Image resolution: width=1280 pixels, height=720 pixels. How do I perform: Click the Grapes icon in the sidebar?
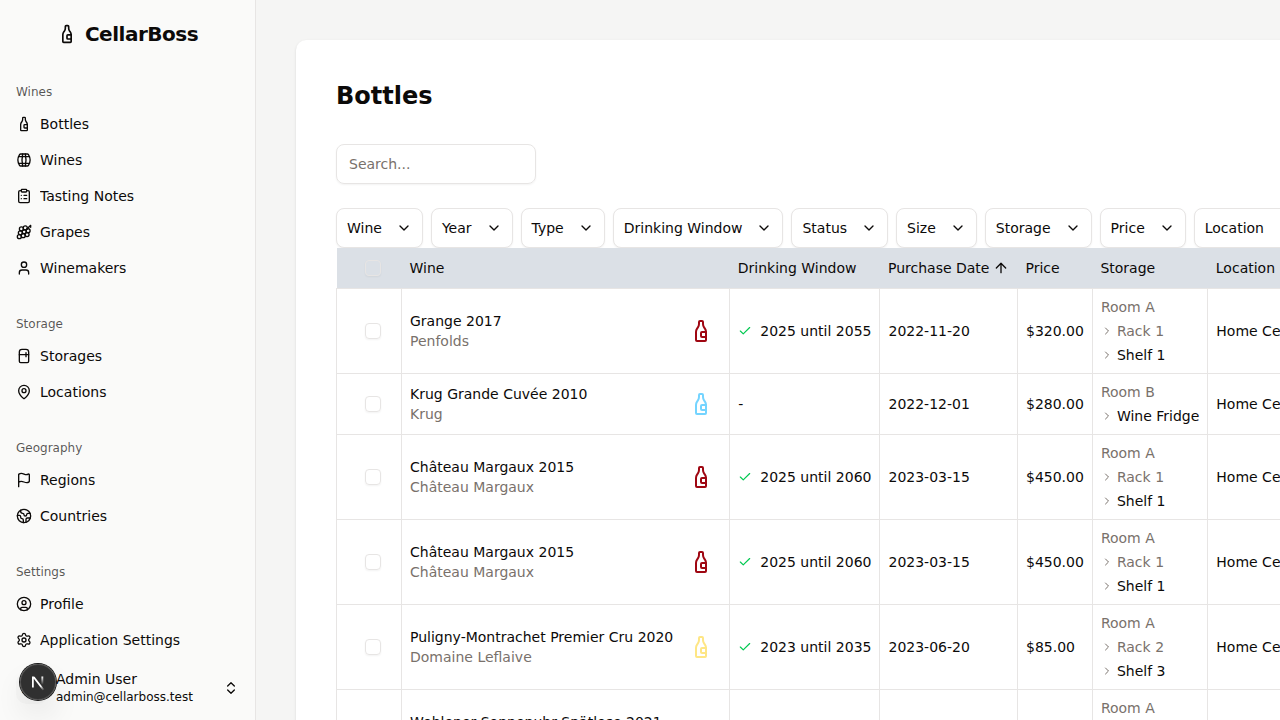tap(23, 231)
